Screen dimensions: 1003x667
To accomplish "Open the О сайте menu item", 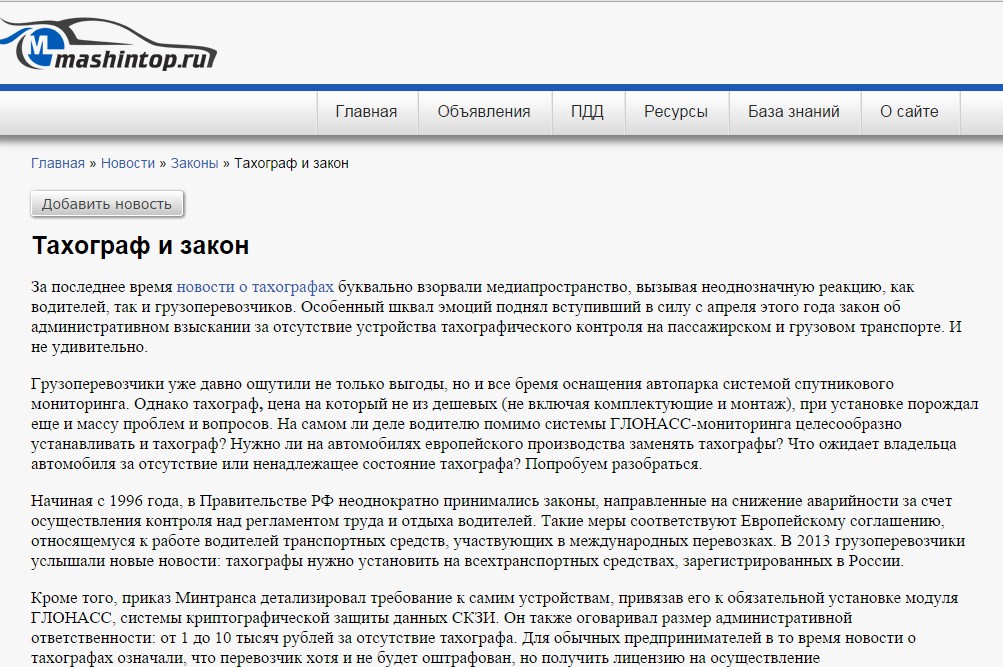I will (x=909, y=112).
